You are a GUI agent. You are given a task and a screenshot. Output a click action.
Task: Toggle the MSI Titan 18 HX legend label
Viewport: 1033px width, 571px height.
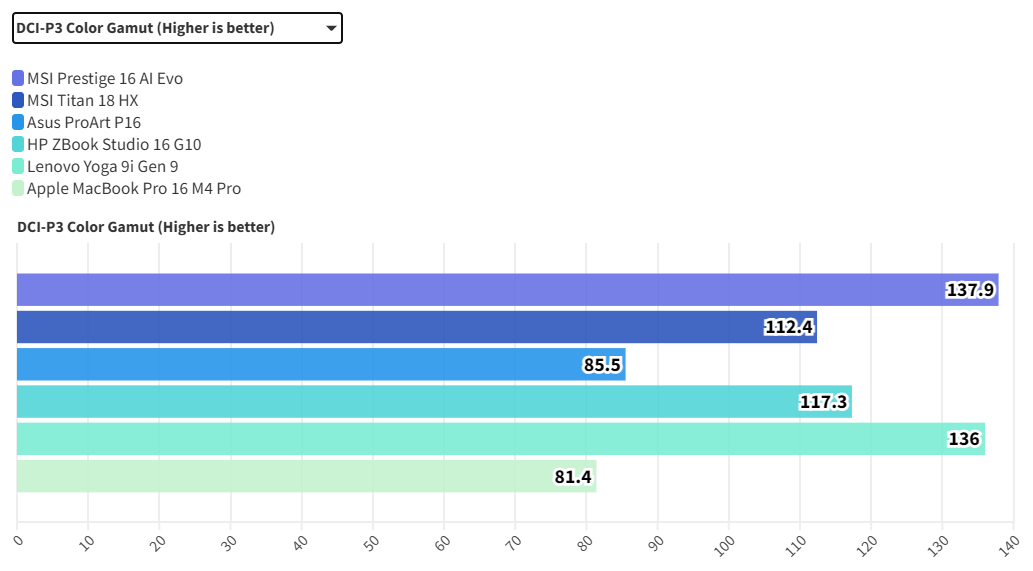(x=83, y=100)
